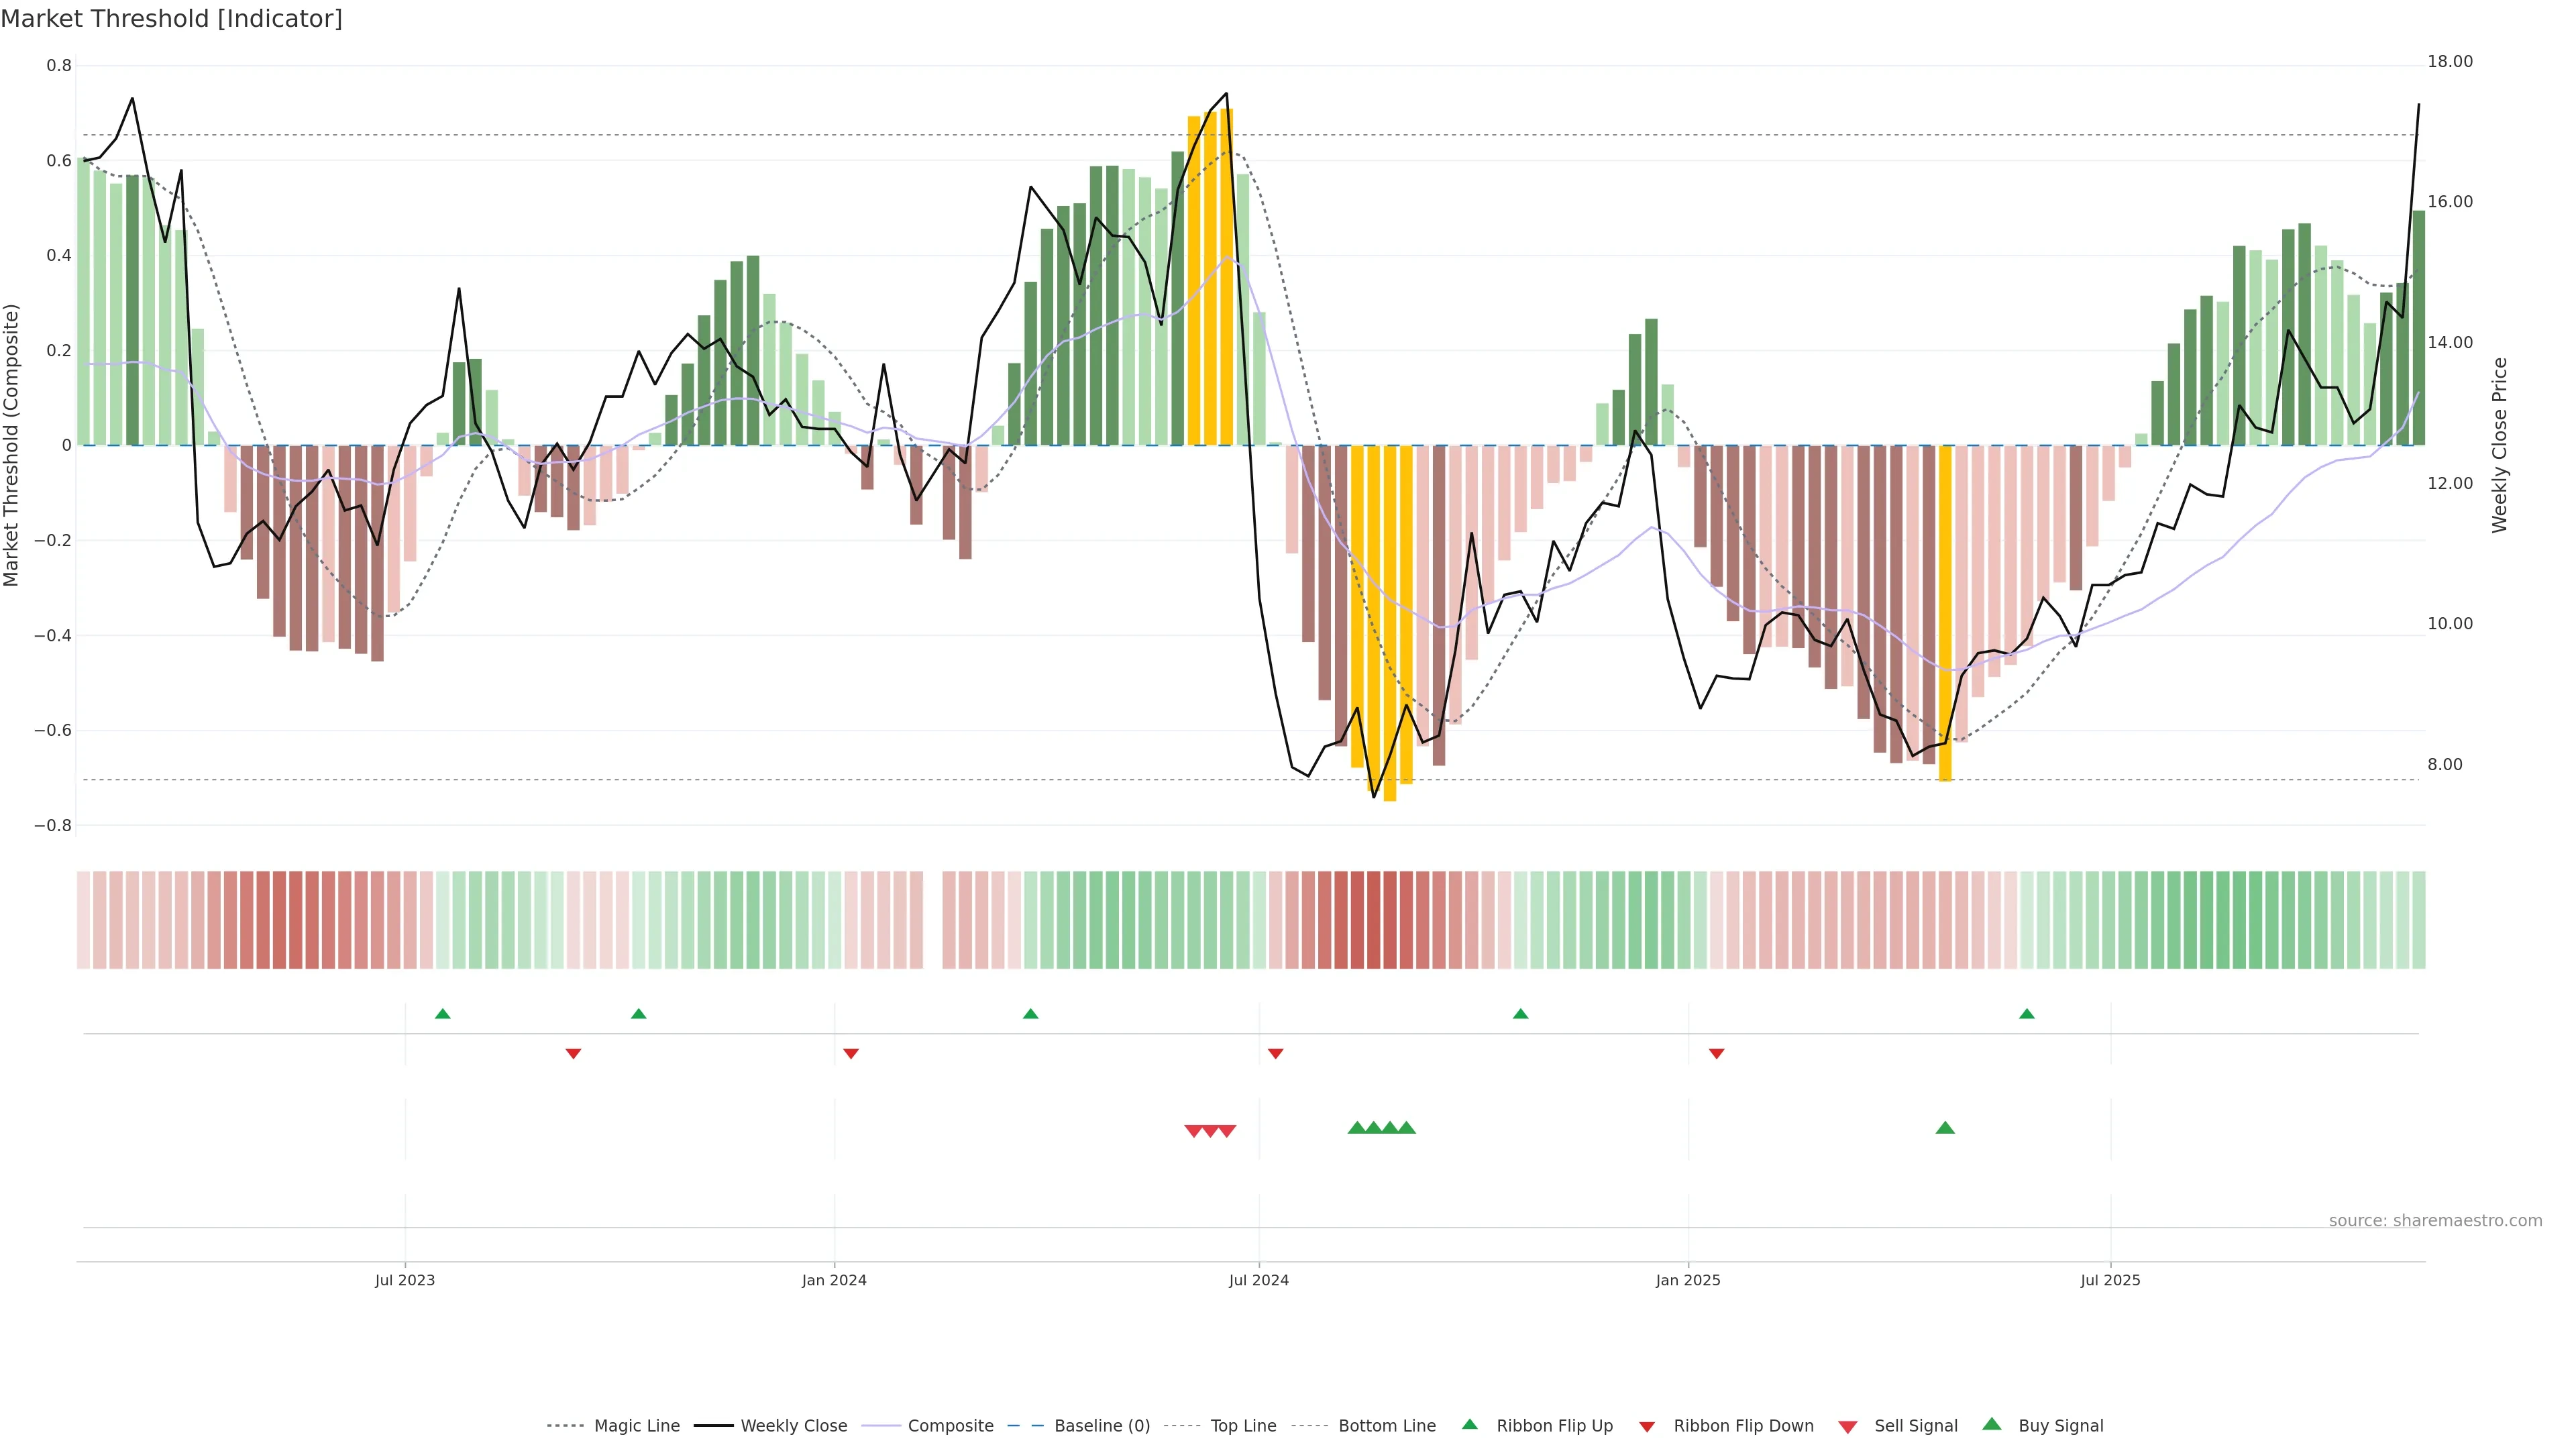This screenshot has height=1449, width=2576.
Task: Click the Buy Signal legend triangle icon
Action: (1991, 1424)
